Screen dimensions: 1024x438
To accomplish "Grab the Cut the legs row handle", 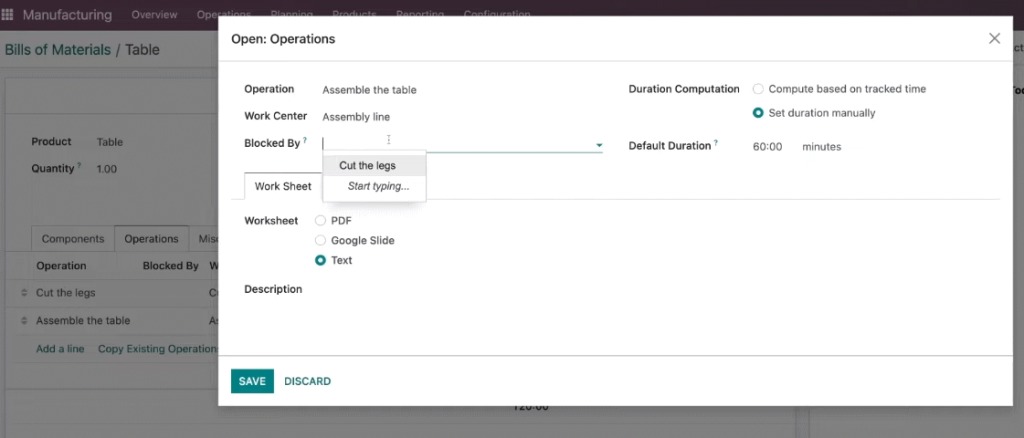I will [x=24, y=293].
